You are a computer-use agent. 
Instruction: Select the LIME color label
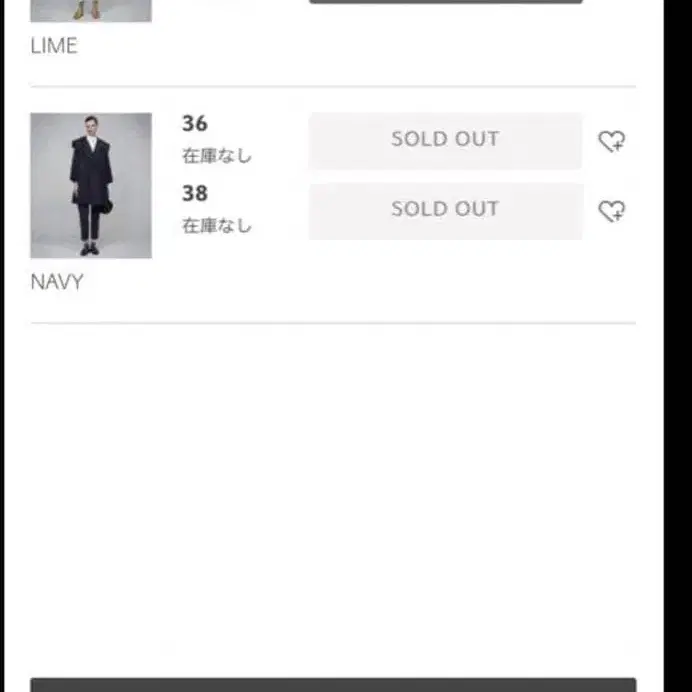point(54,46)
